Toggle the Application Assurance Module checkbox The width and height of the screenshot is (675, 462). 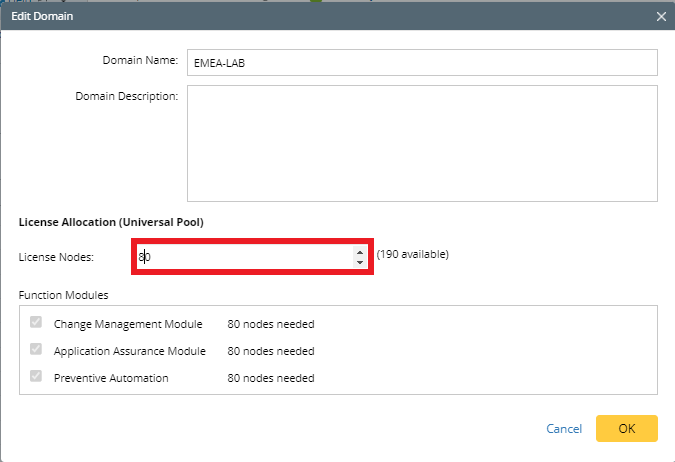[x=36, y=349]
